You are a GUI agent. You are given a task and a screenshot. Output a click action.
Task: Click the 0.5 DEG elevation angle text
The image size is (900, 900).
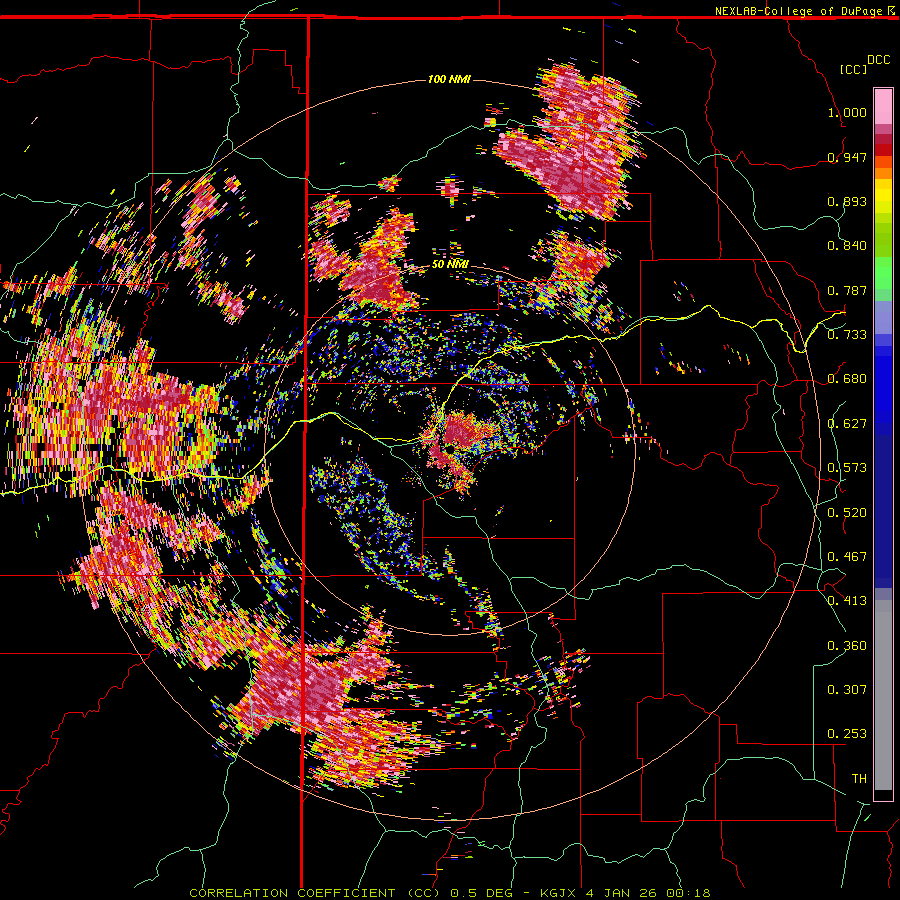click(480, 893)
